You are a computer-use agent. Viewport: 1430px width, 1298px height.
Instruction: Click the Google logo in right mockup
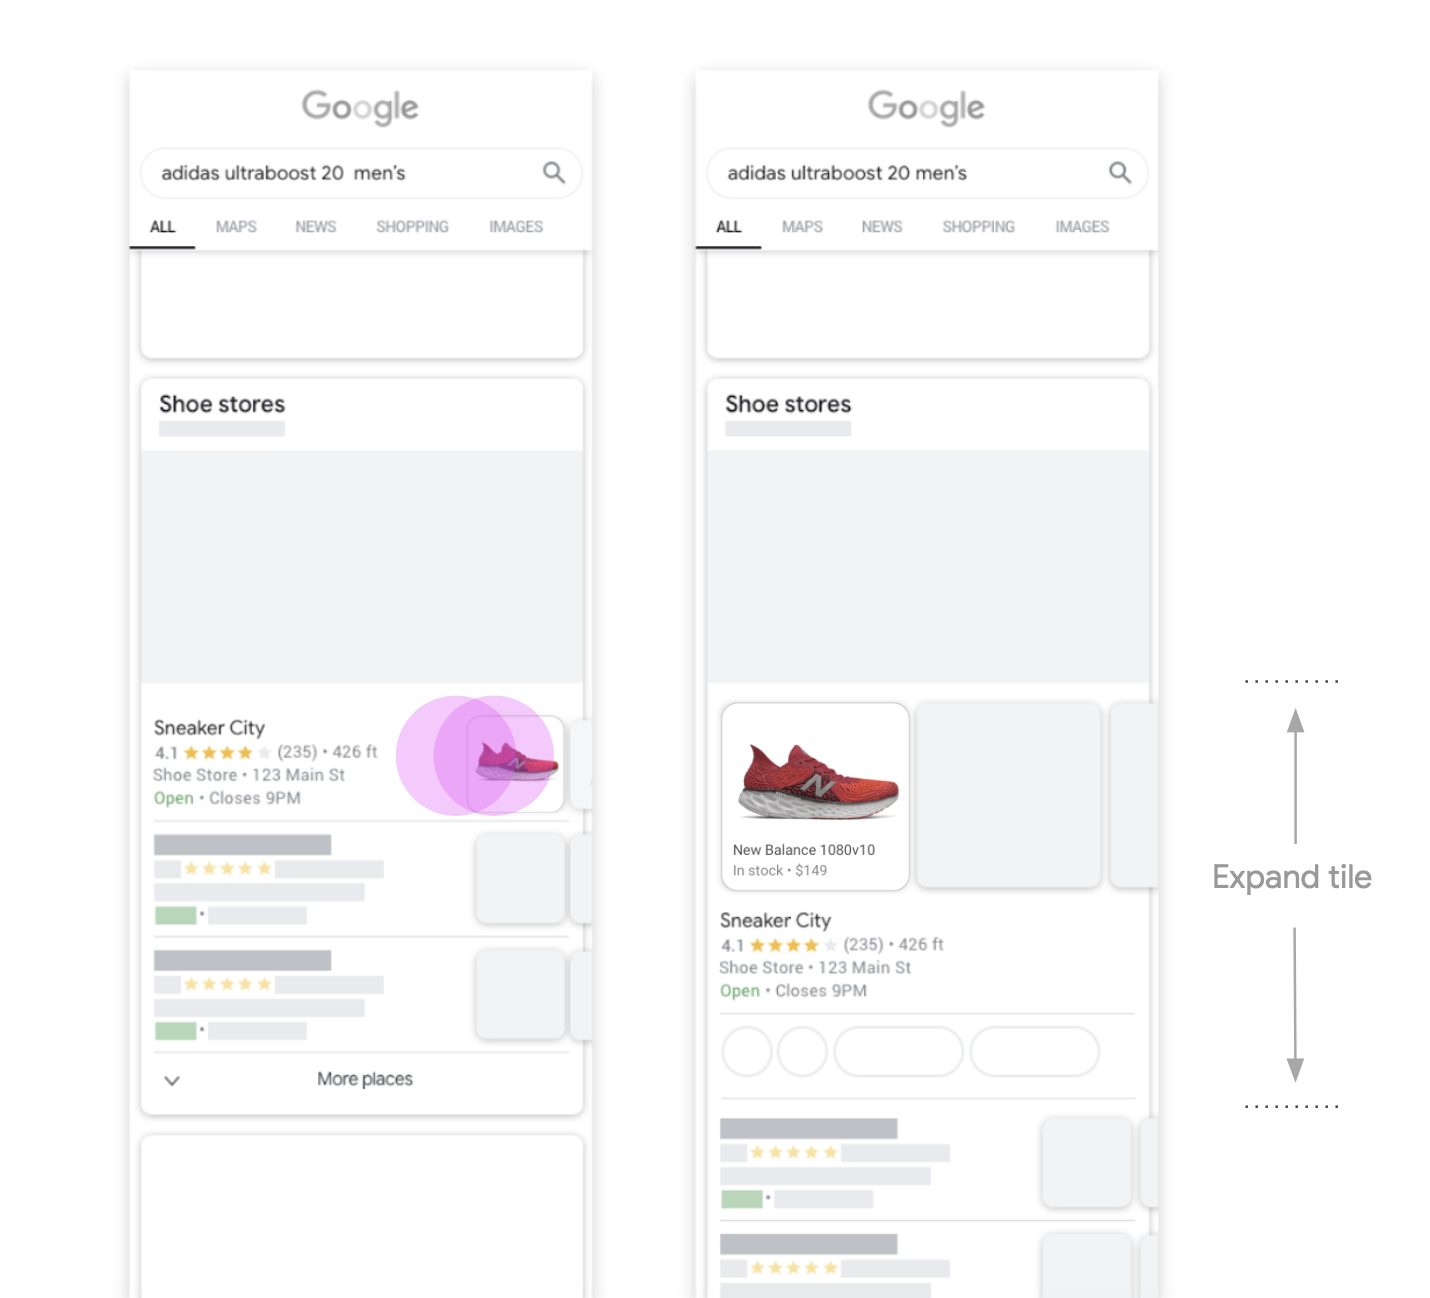click(x=926, y=107)
